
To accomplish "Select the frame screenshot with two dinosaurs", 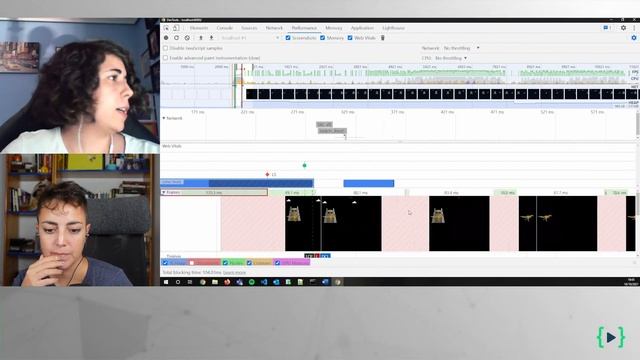I will [x=558, y=223].
